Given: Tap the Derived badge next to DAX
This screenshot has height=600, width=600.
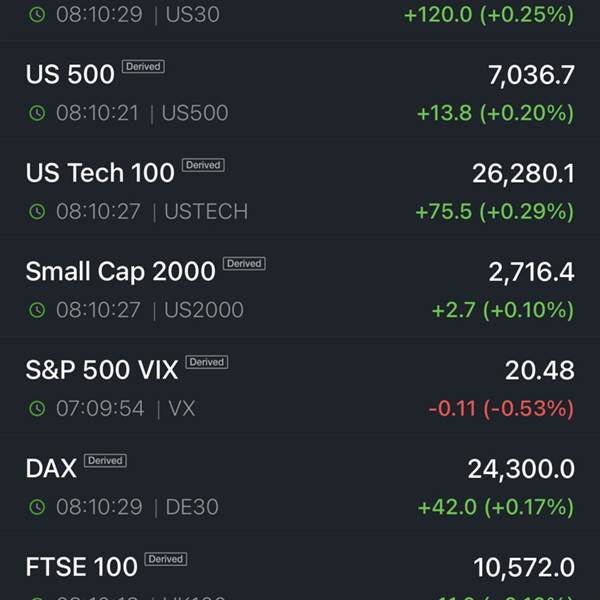Looking at the screenshot, I should coord(105,460).
